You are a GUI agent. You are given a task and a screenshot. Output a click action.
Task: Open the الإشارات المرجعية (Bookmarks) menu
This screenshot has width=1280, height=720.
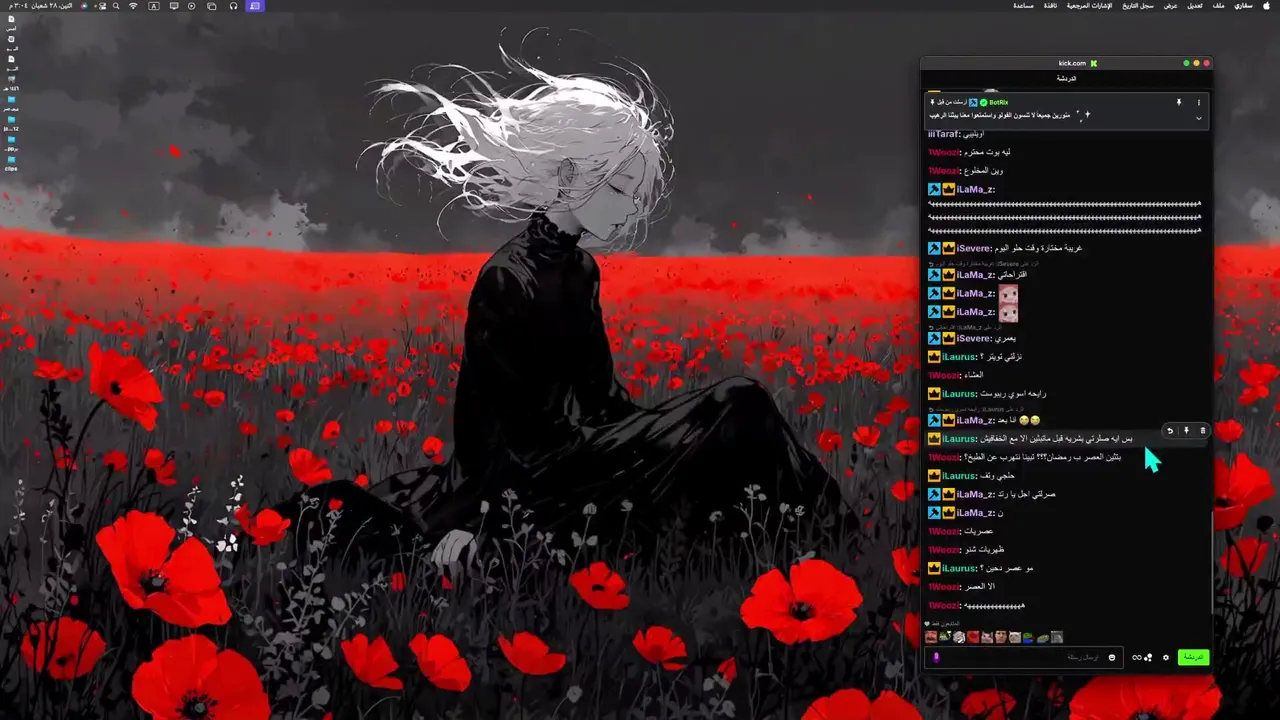tap(1089, 6)
